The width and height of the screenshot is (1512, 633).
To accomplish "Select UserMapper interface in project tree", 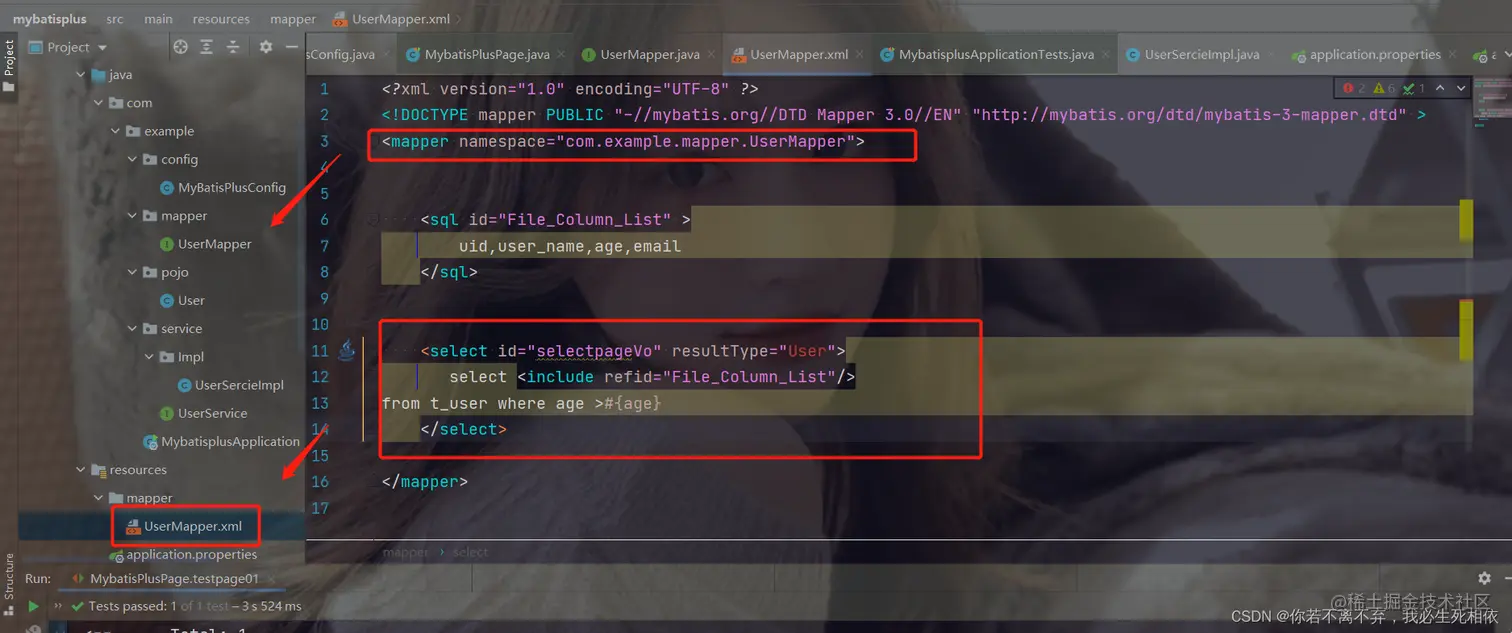I will point(205,244).
